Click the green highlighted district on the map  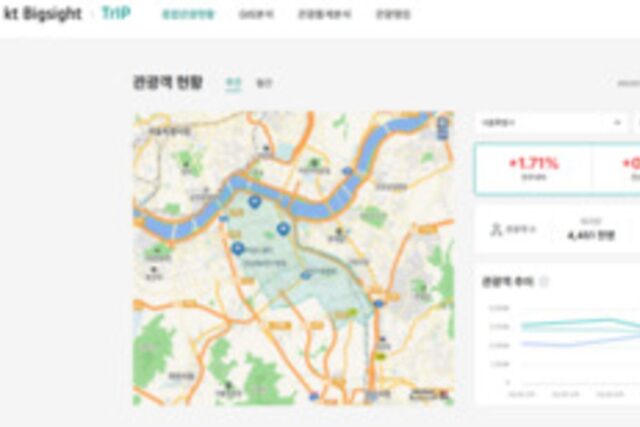(x=300, y=275)
